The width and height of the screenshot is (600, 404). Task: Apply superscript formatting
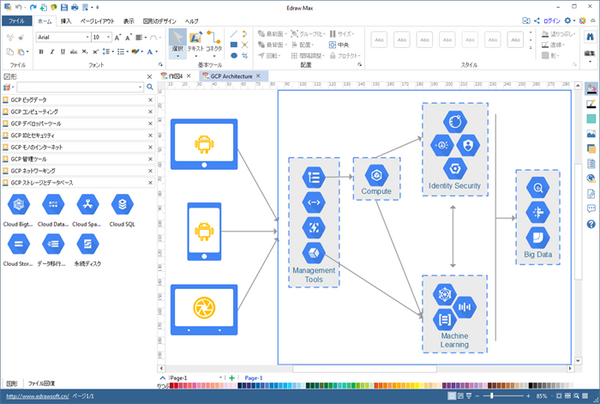pos(95,52)
